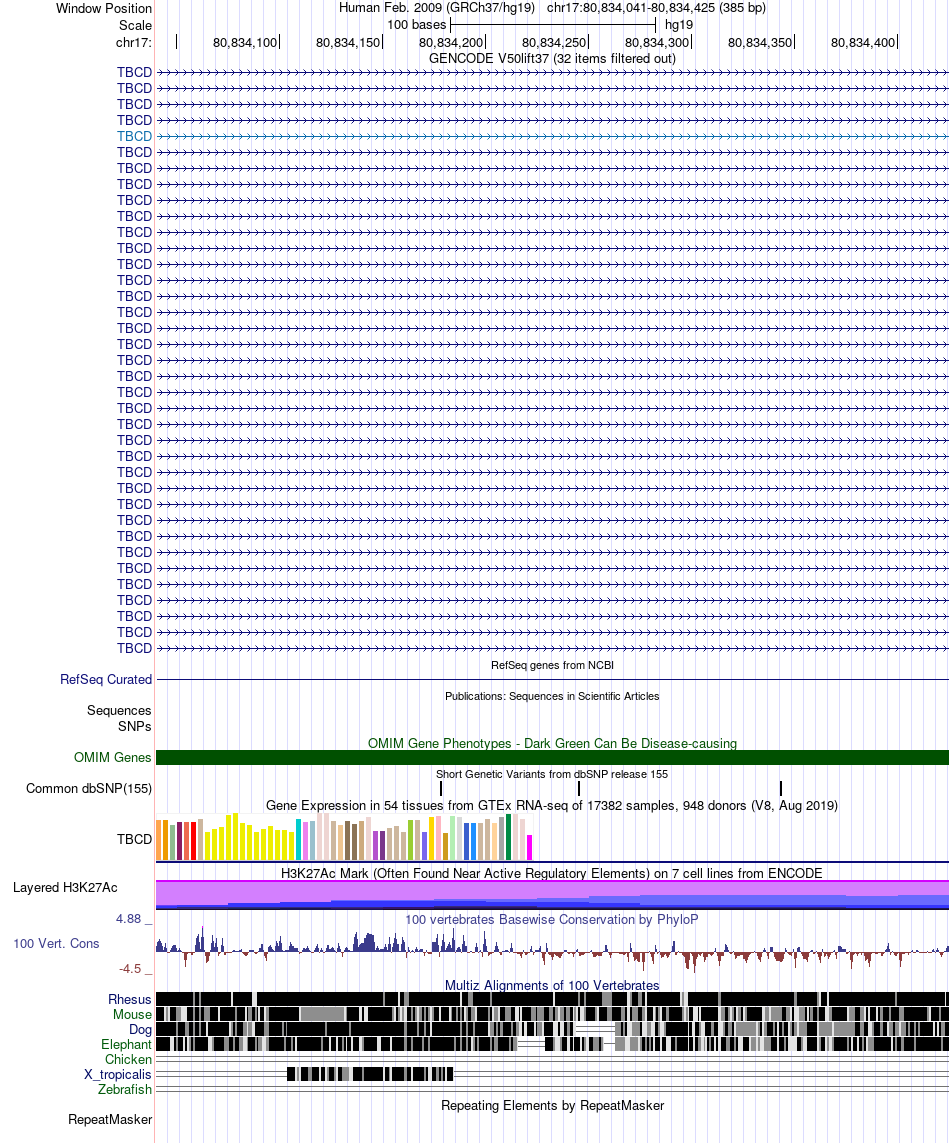Click the Window Position label
950x1143 pixels.
[104, 9]
